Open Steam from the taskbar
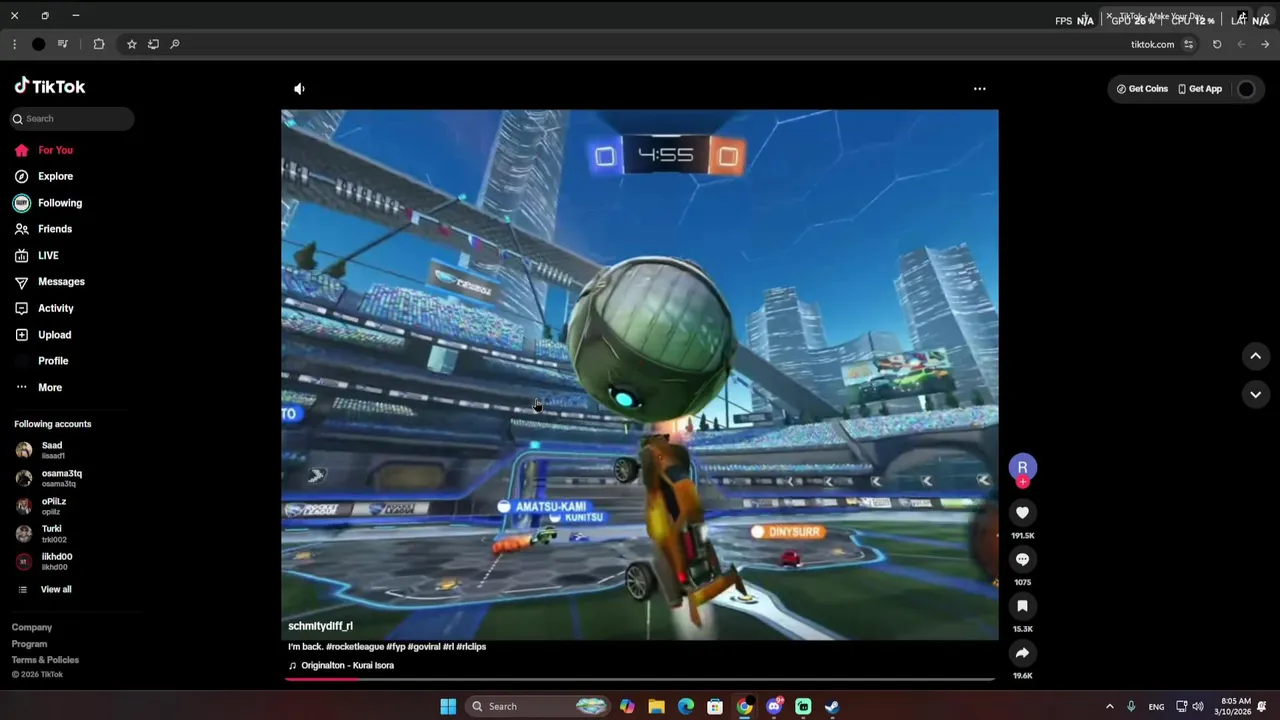 832,707
